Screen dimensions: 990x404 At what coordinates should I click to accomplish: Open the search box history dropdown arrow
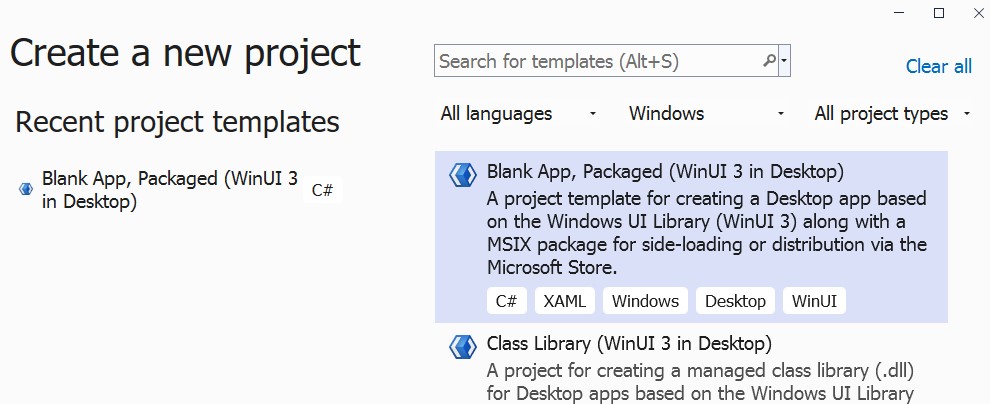click(785, 61)
